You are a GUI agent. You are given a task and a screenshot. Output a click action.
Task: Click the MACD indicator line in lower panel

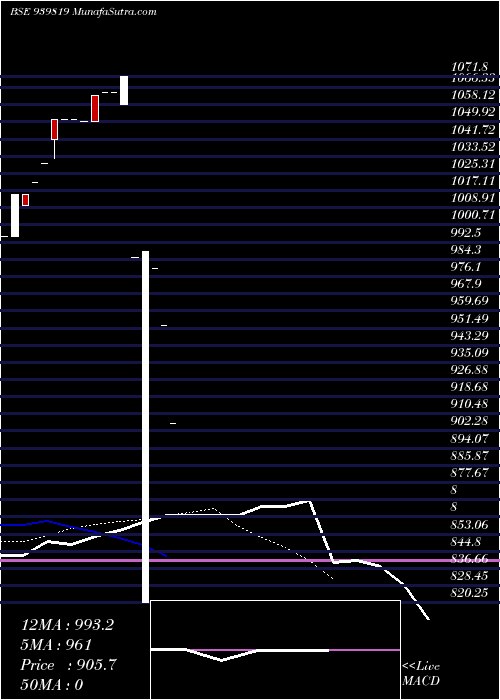[240, 653]
